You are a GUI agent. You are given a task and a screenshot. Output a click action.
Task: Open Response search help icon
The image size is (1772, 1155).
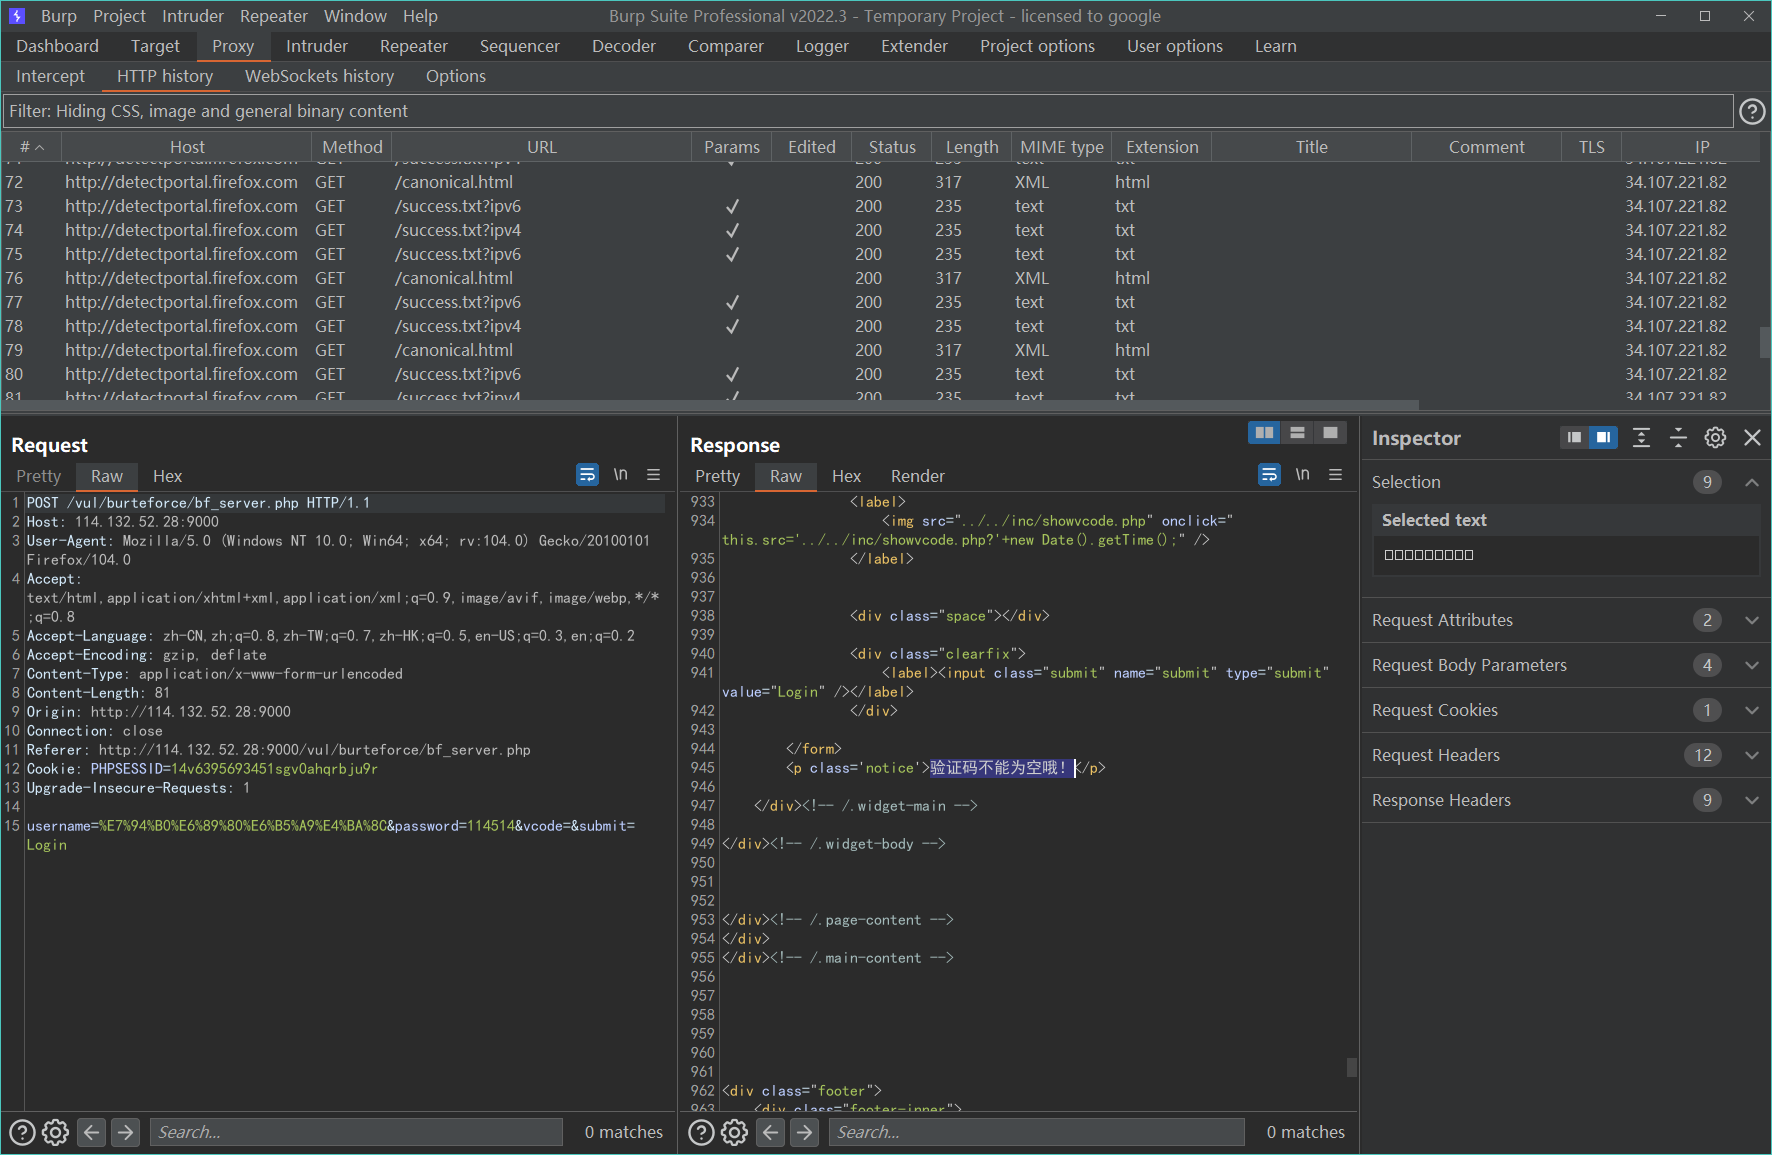[x=702, y=1132]
